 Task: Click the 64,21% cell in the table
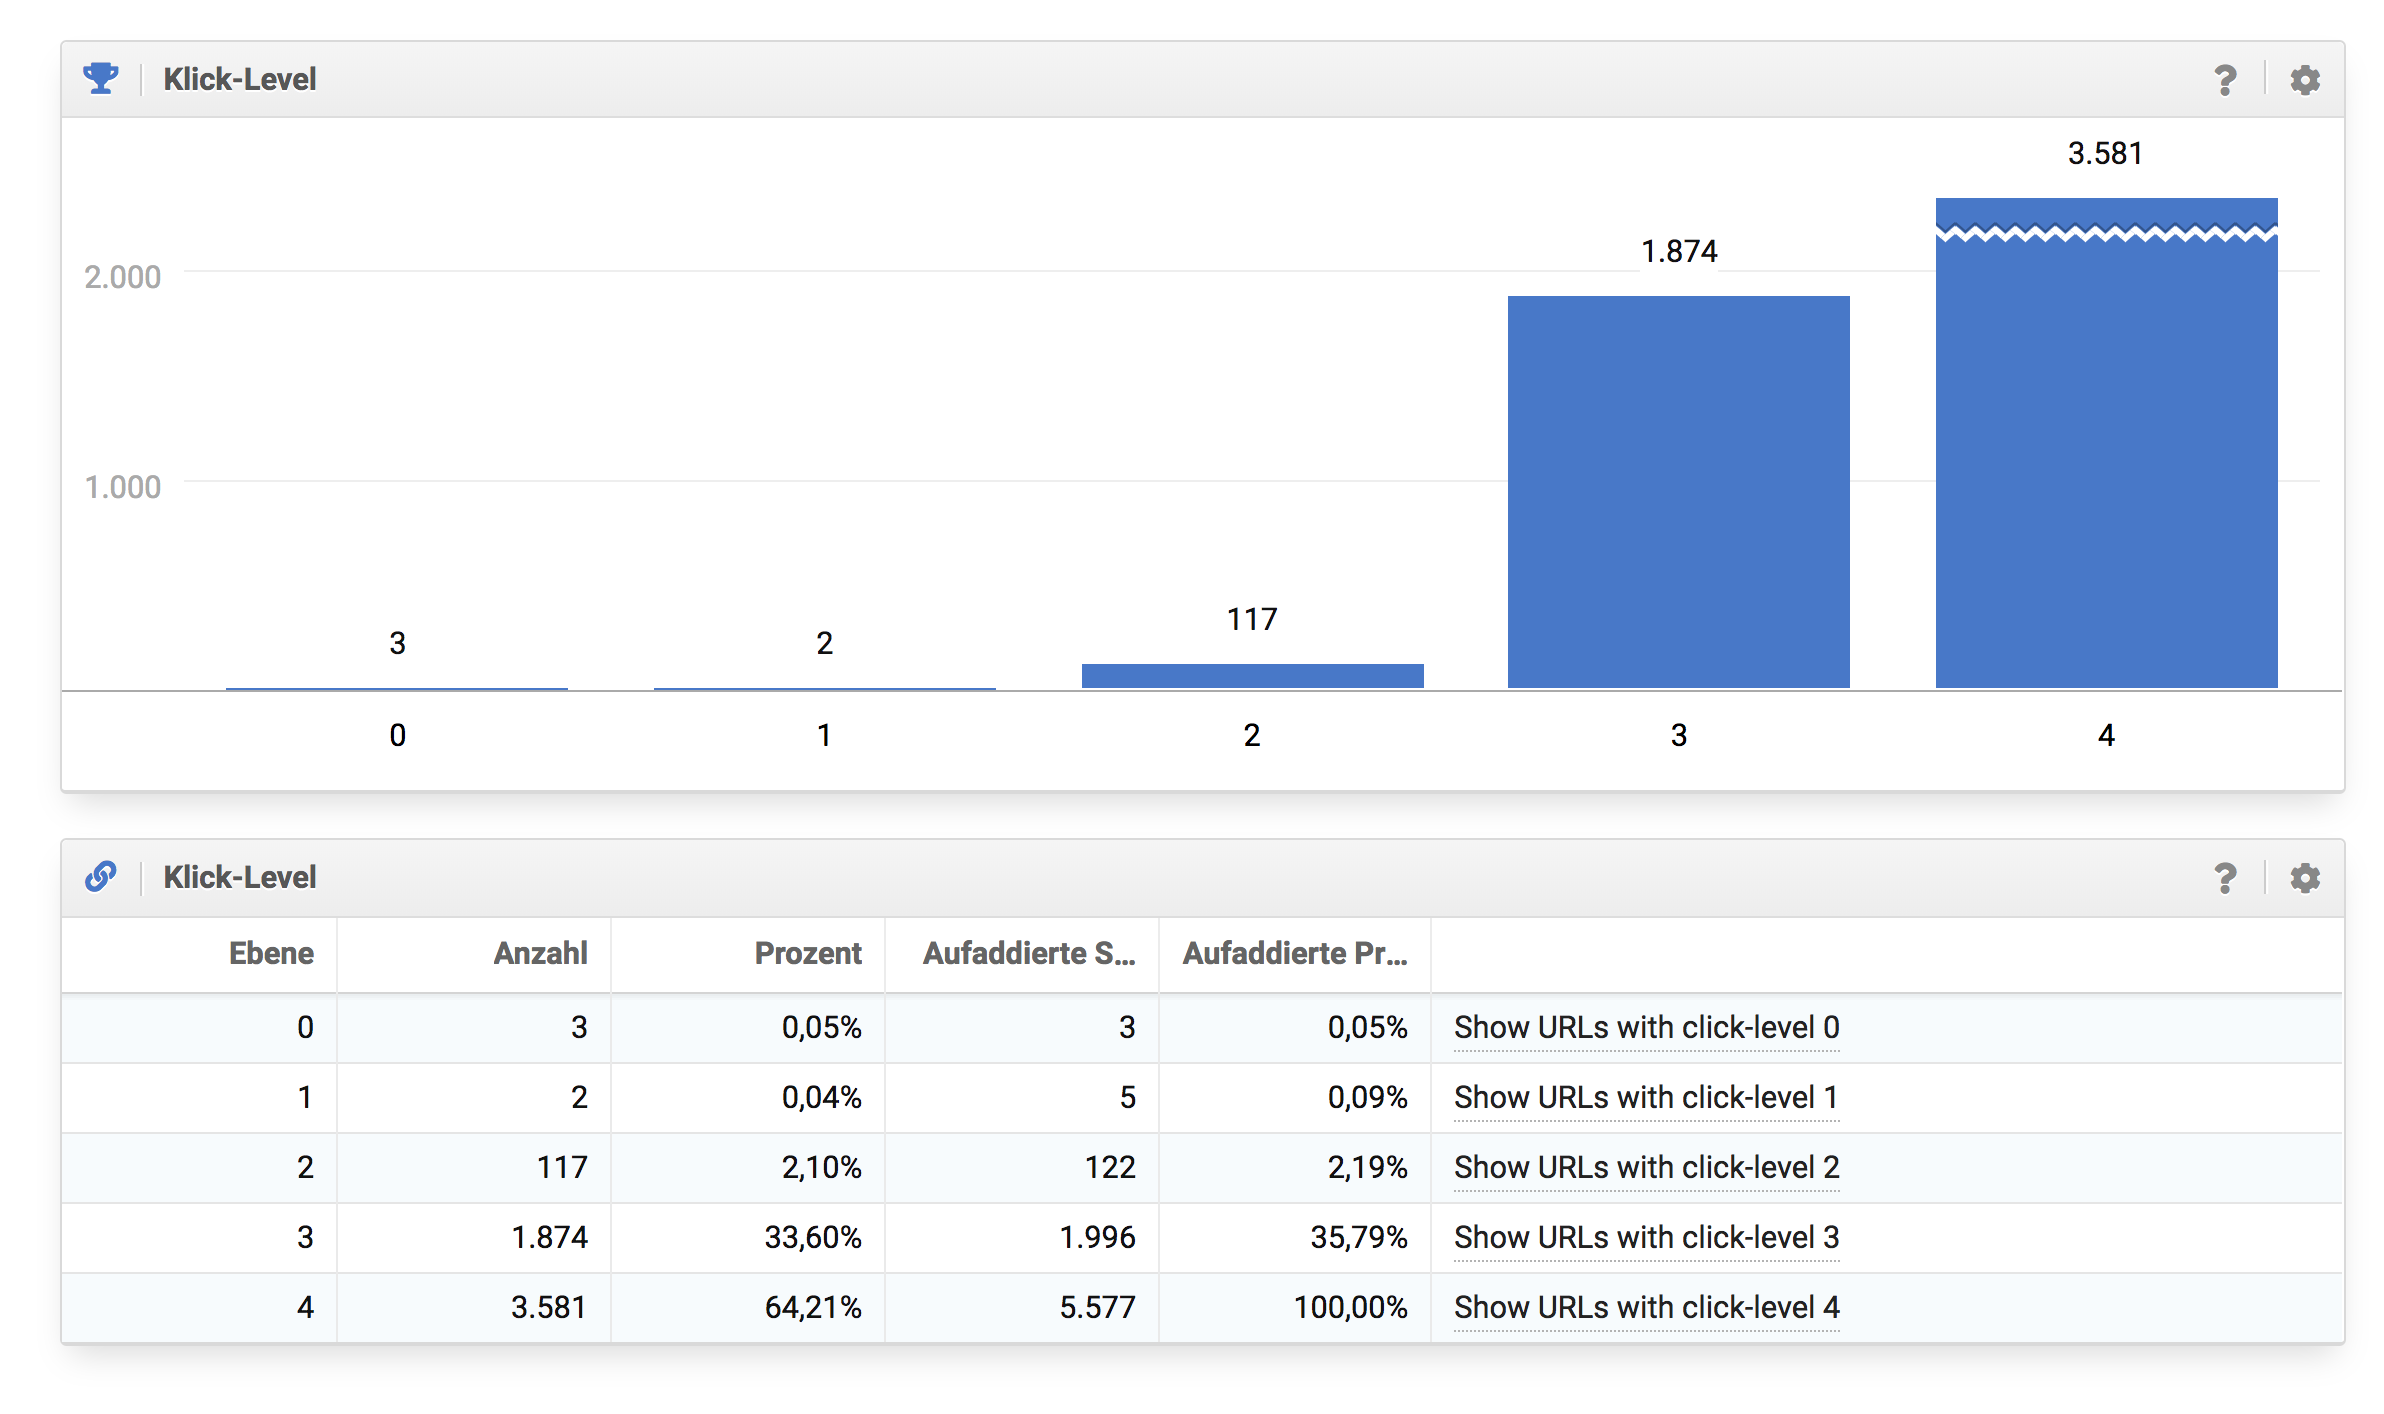[812, 1308]
